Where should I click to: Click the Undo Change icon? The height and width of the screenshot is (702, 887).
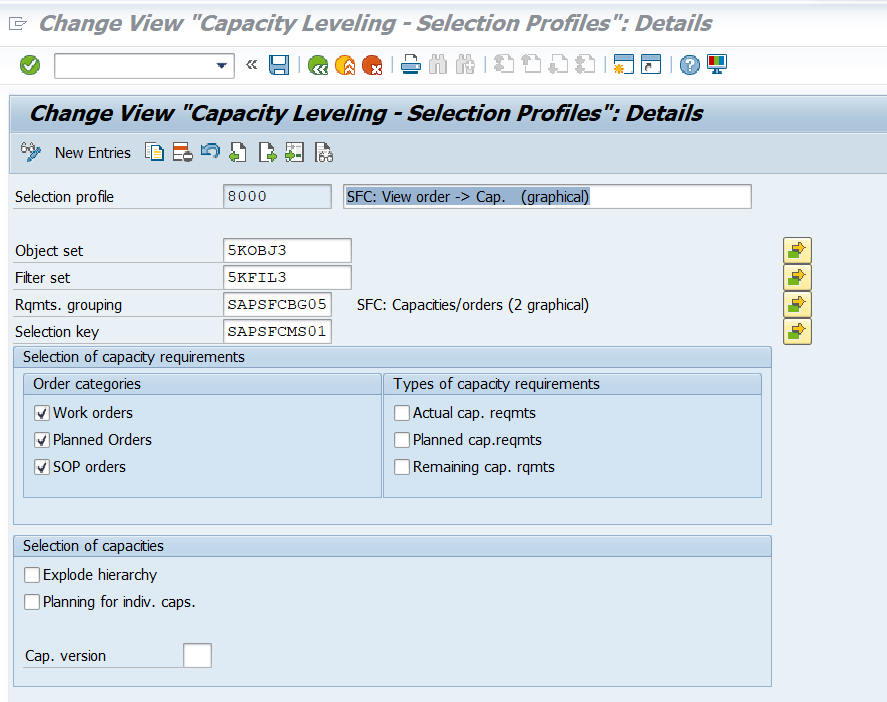[210, 152]
